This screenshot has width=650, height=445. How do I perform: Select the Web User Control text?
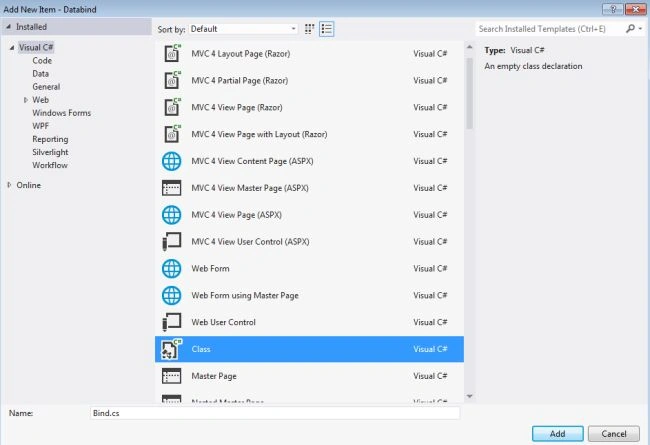223,322
